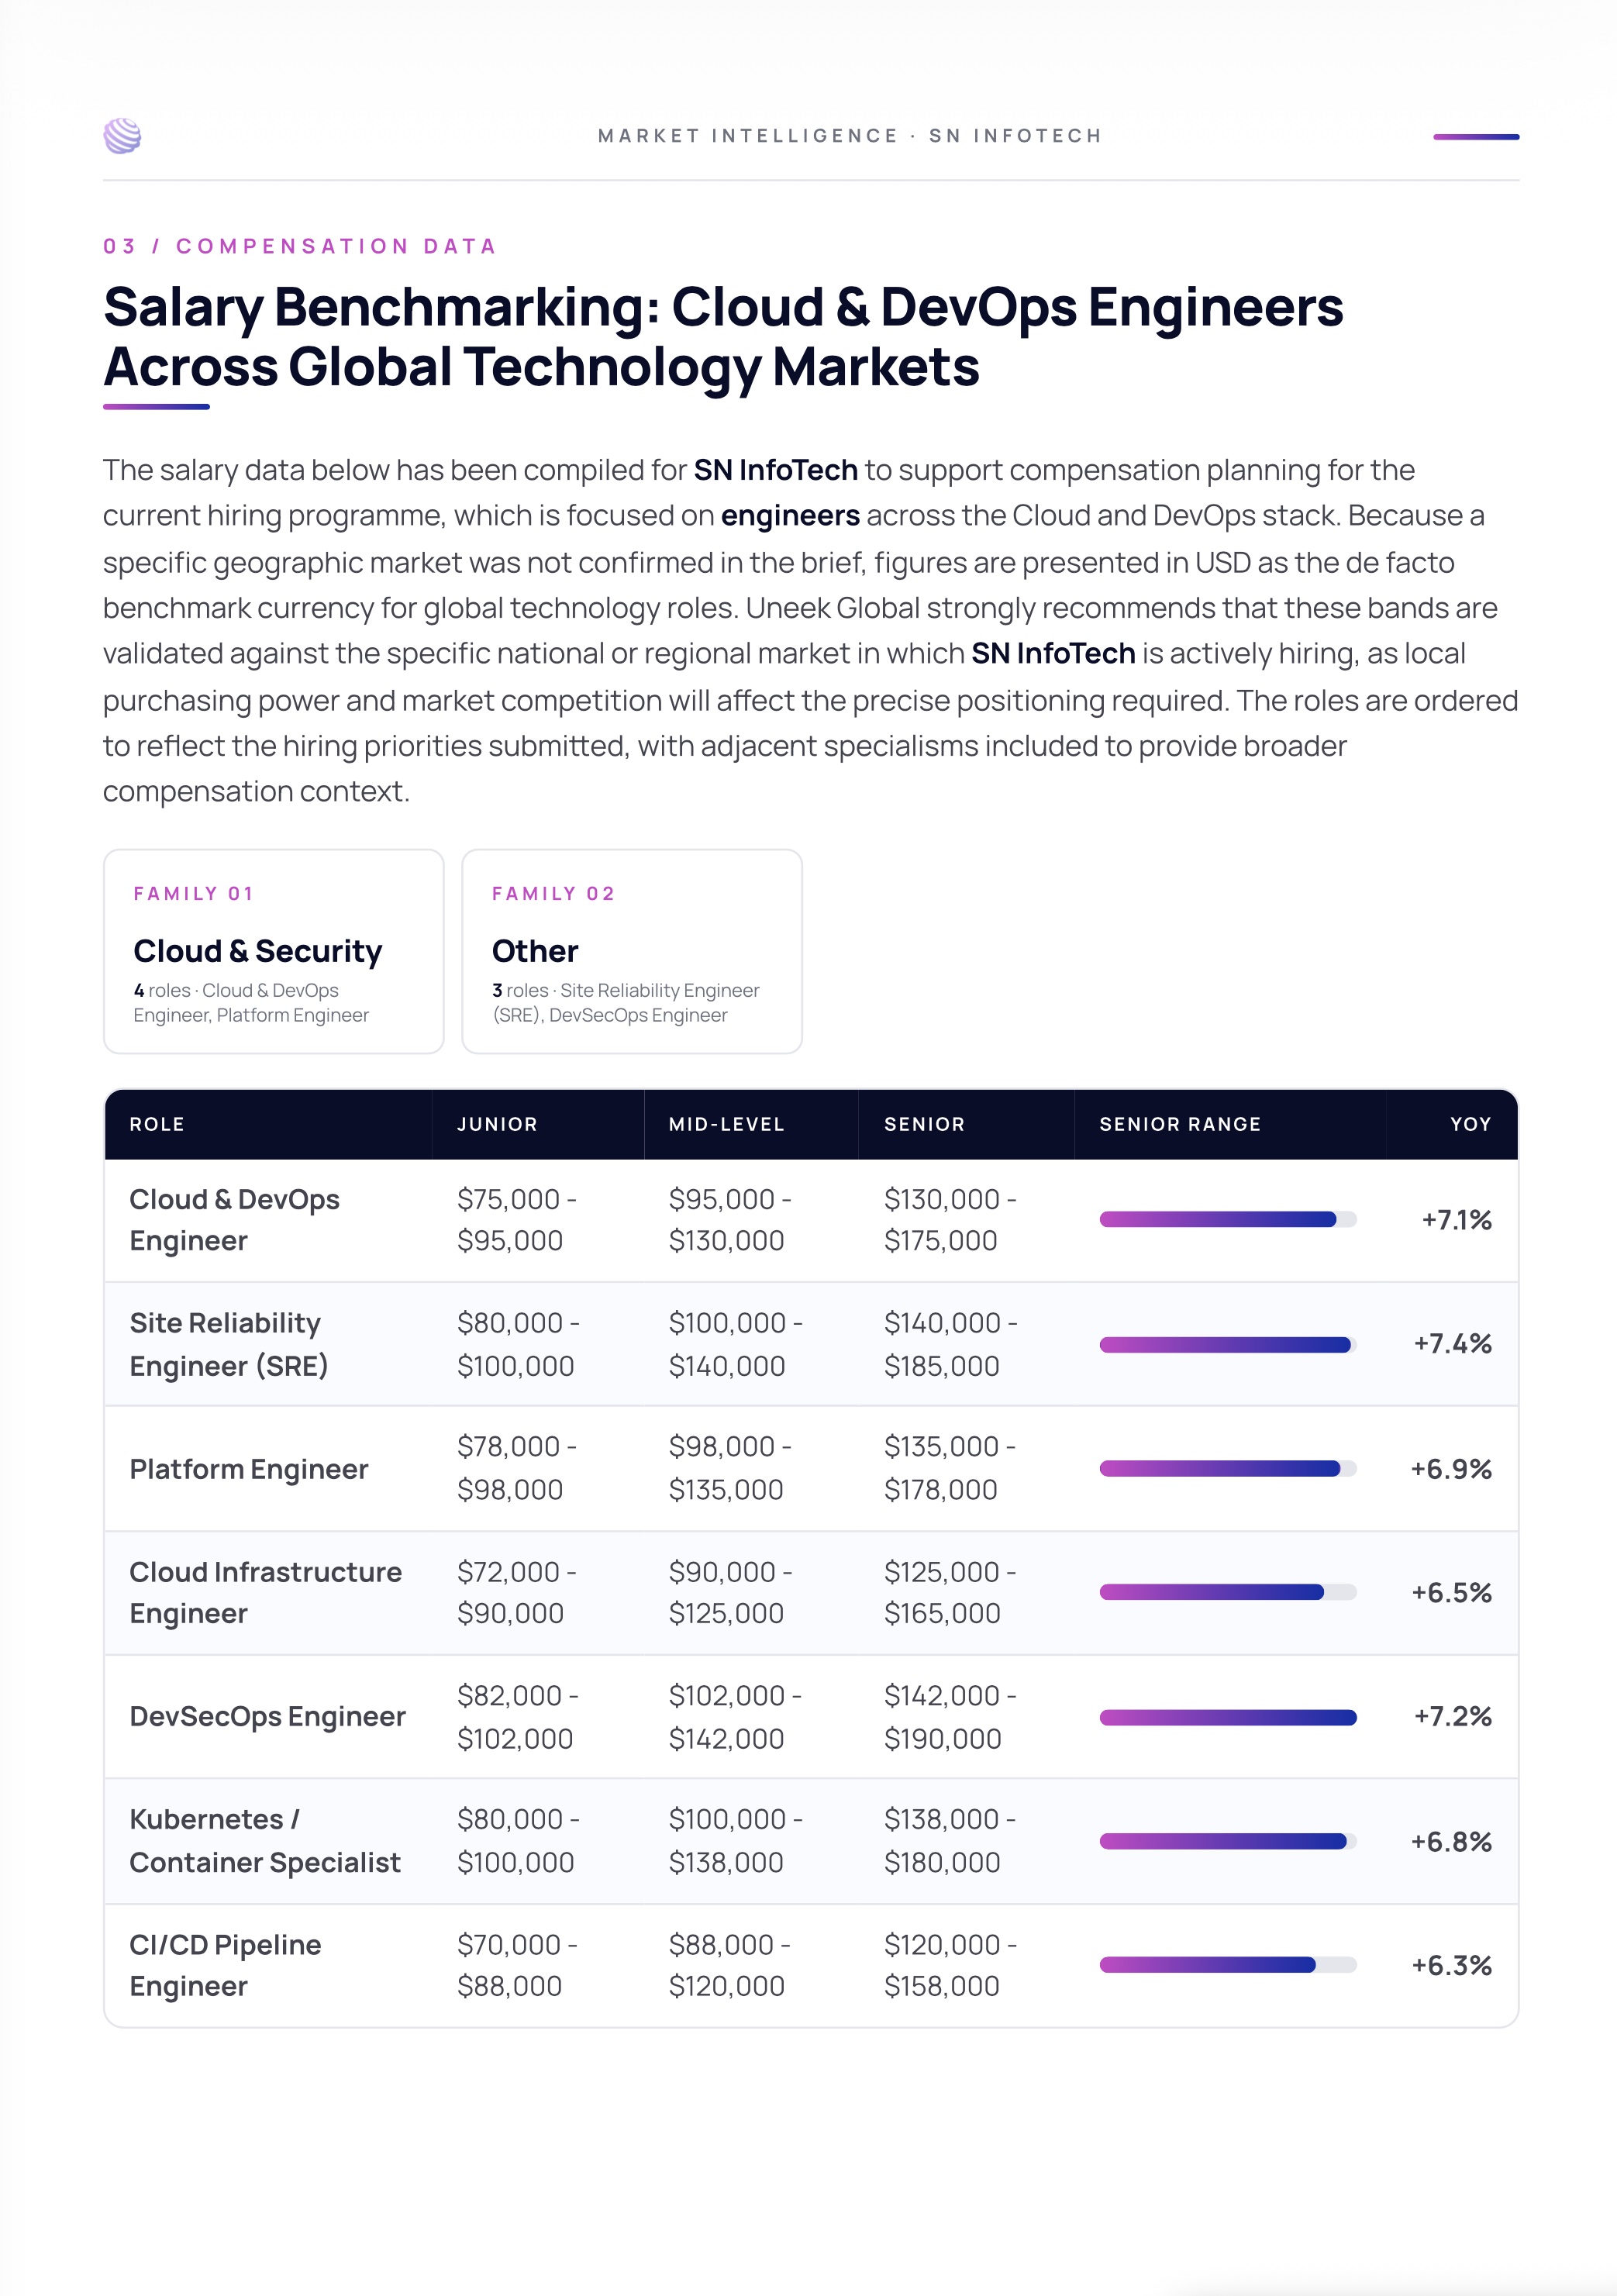Click the Site Reliability Engineer range bar
The height and width of the screenshot is (2296, 1617).
1227,1344
